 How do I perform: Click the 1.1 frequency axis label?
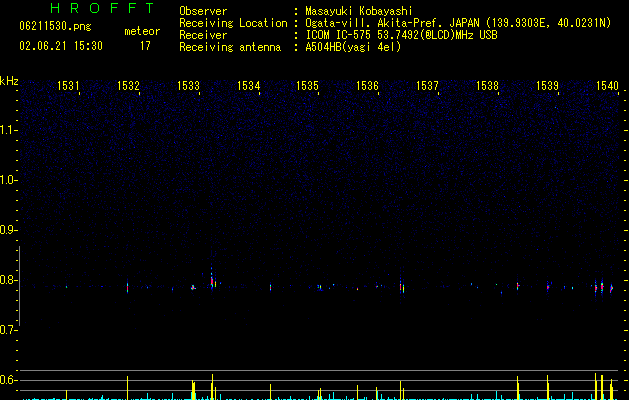8,130
